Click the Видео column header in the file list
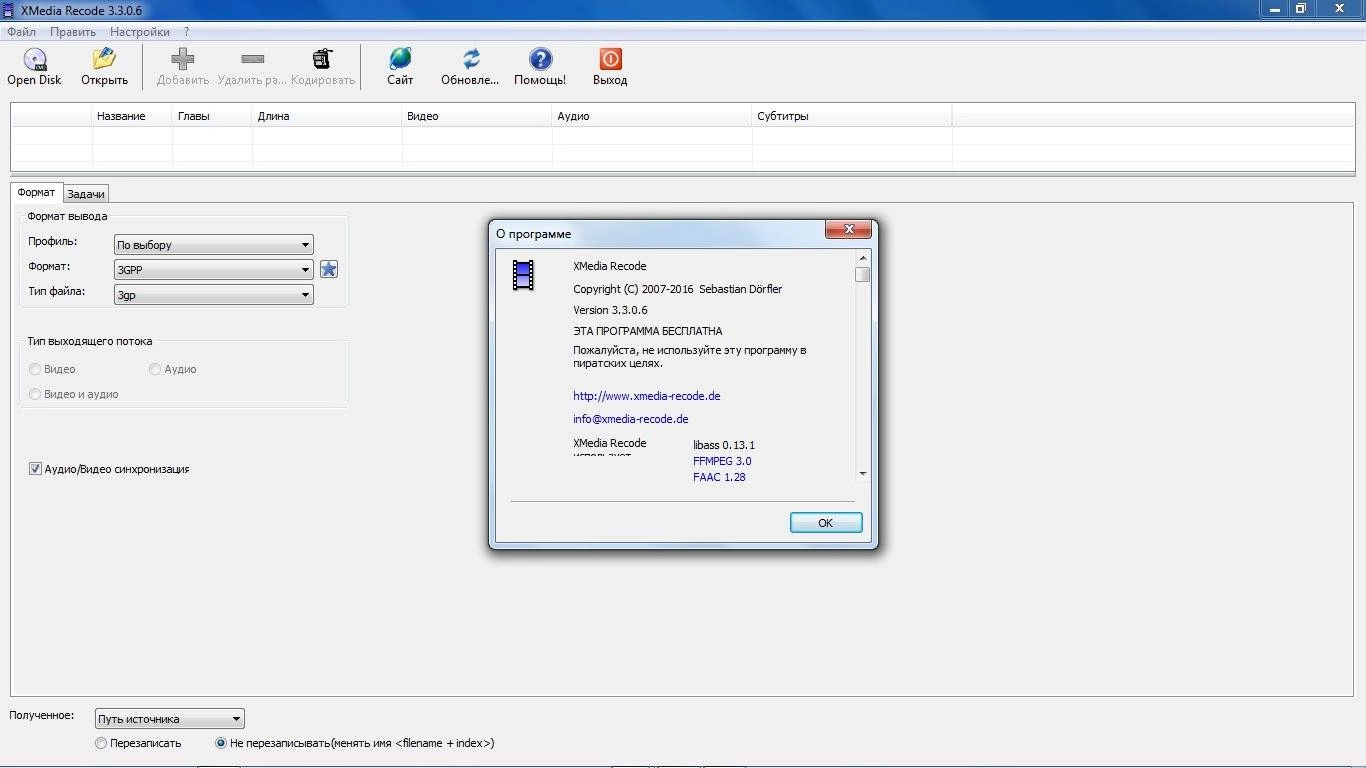The width and height of the screenshot is (1366, 768). click(x=477, y=116)
